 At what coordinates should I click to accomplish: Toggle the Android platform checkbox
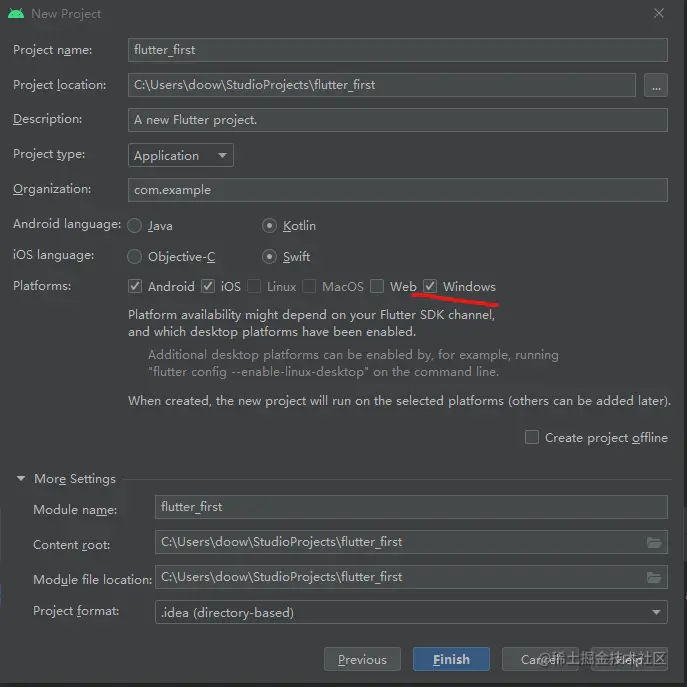point(135,287)
